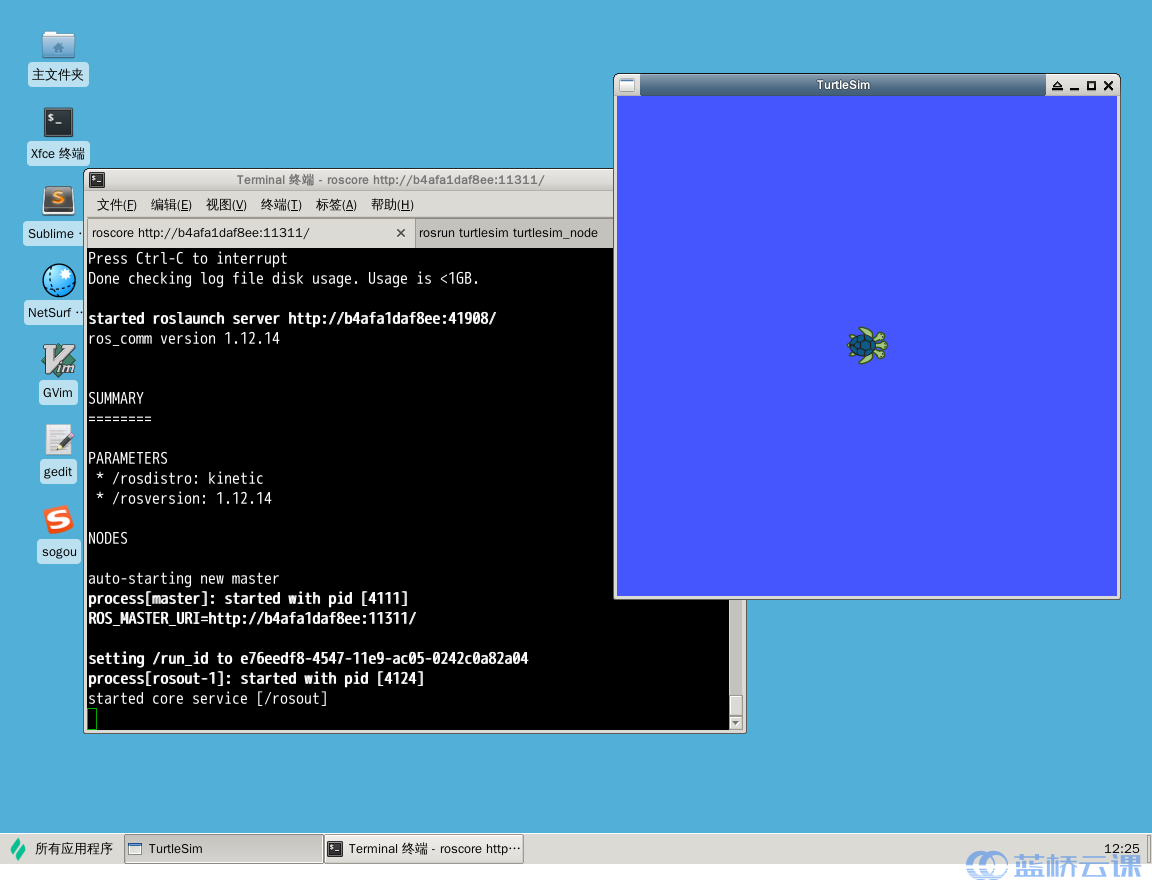The height and width of the screenshot is (896, 1152).
Task: Switch to the rosrun turtlesim_node tab
Action: coord(508,233)
